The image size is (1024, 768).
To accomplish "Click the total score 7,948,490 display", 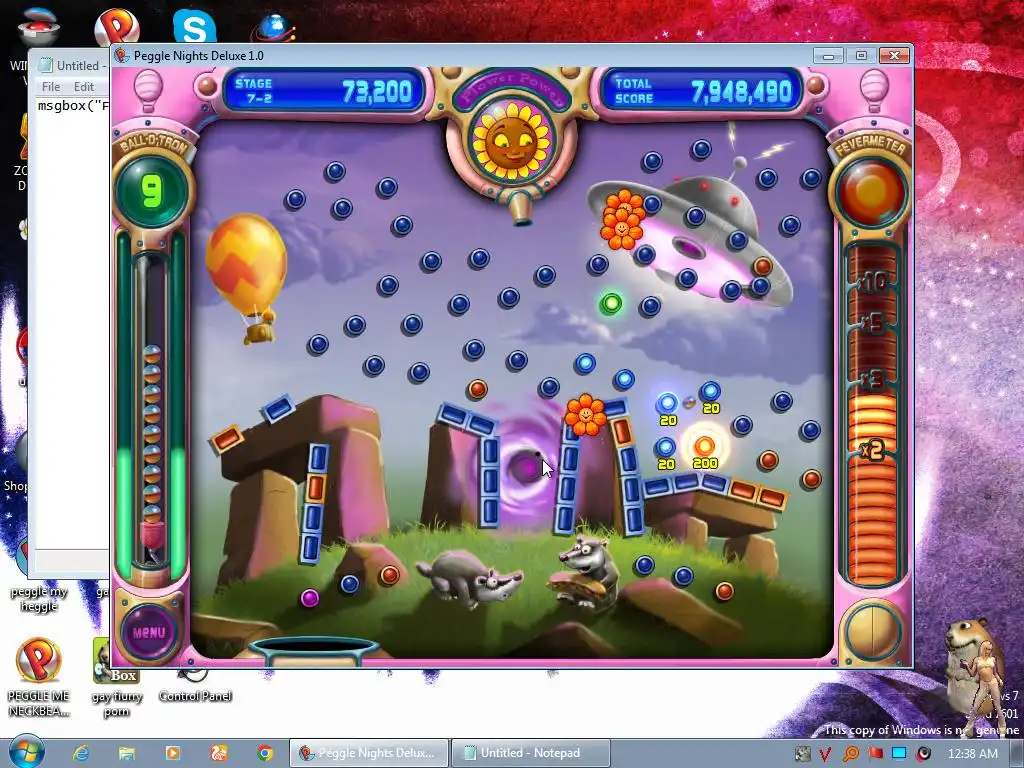I will coord(741,92).
